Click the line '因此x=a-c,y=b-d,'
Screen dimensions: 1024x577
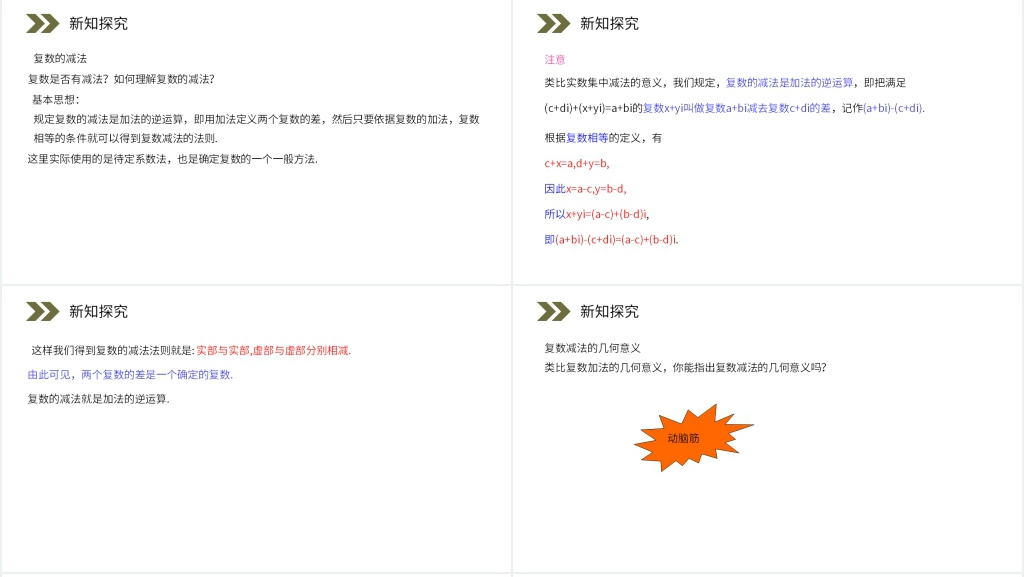click(585, 189)
